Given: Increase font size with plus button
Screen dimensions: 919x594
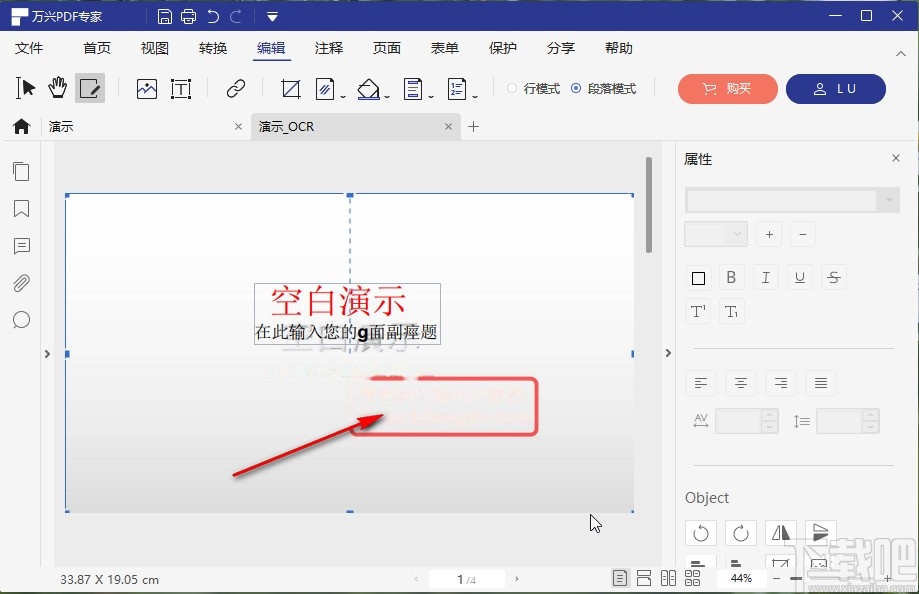Looking at the screenshot, I should [769, 234].
